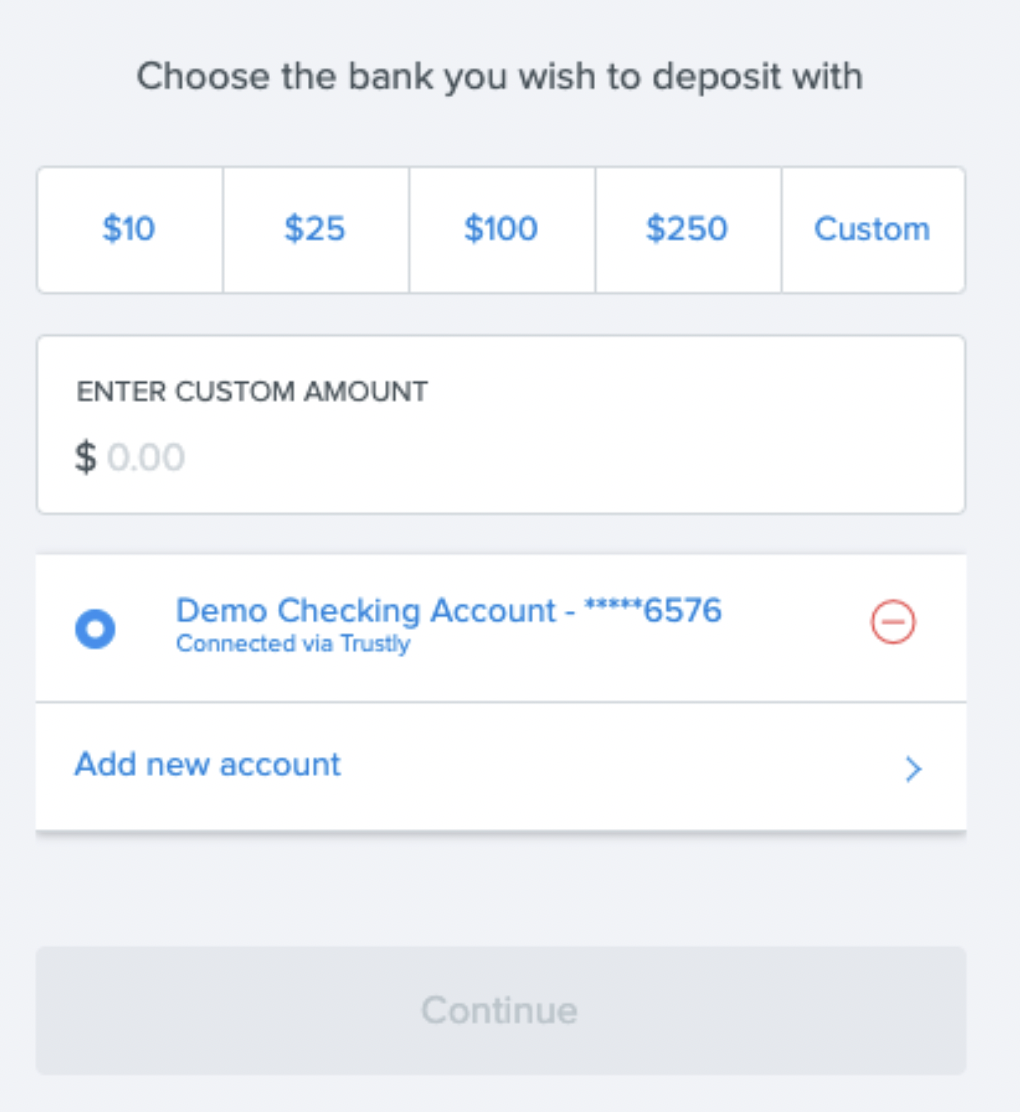Click the Demo Checking Account name
The image size is (1020, 1112).
(448, 611)
